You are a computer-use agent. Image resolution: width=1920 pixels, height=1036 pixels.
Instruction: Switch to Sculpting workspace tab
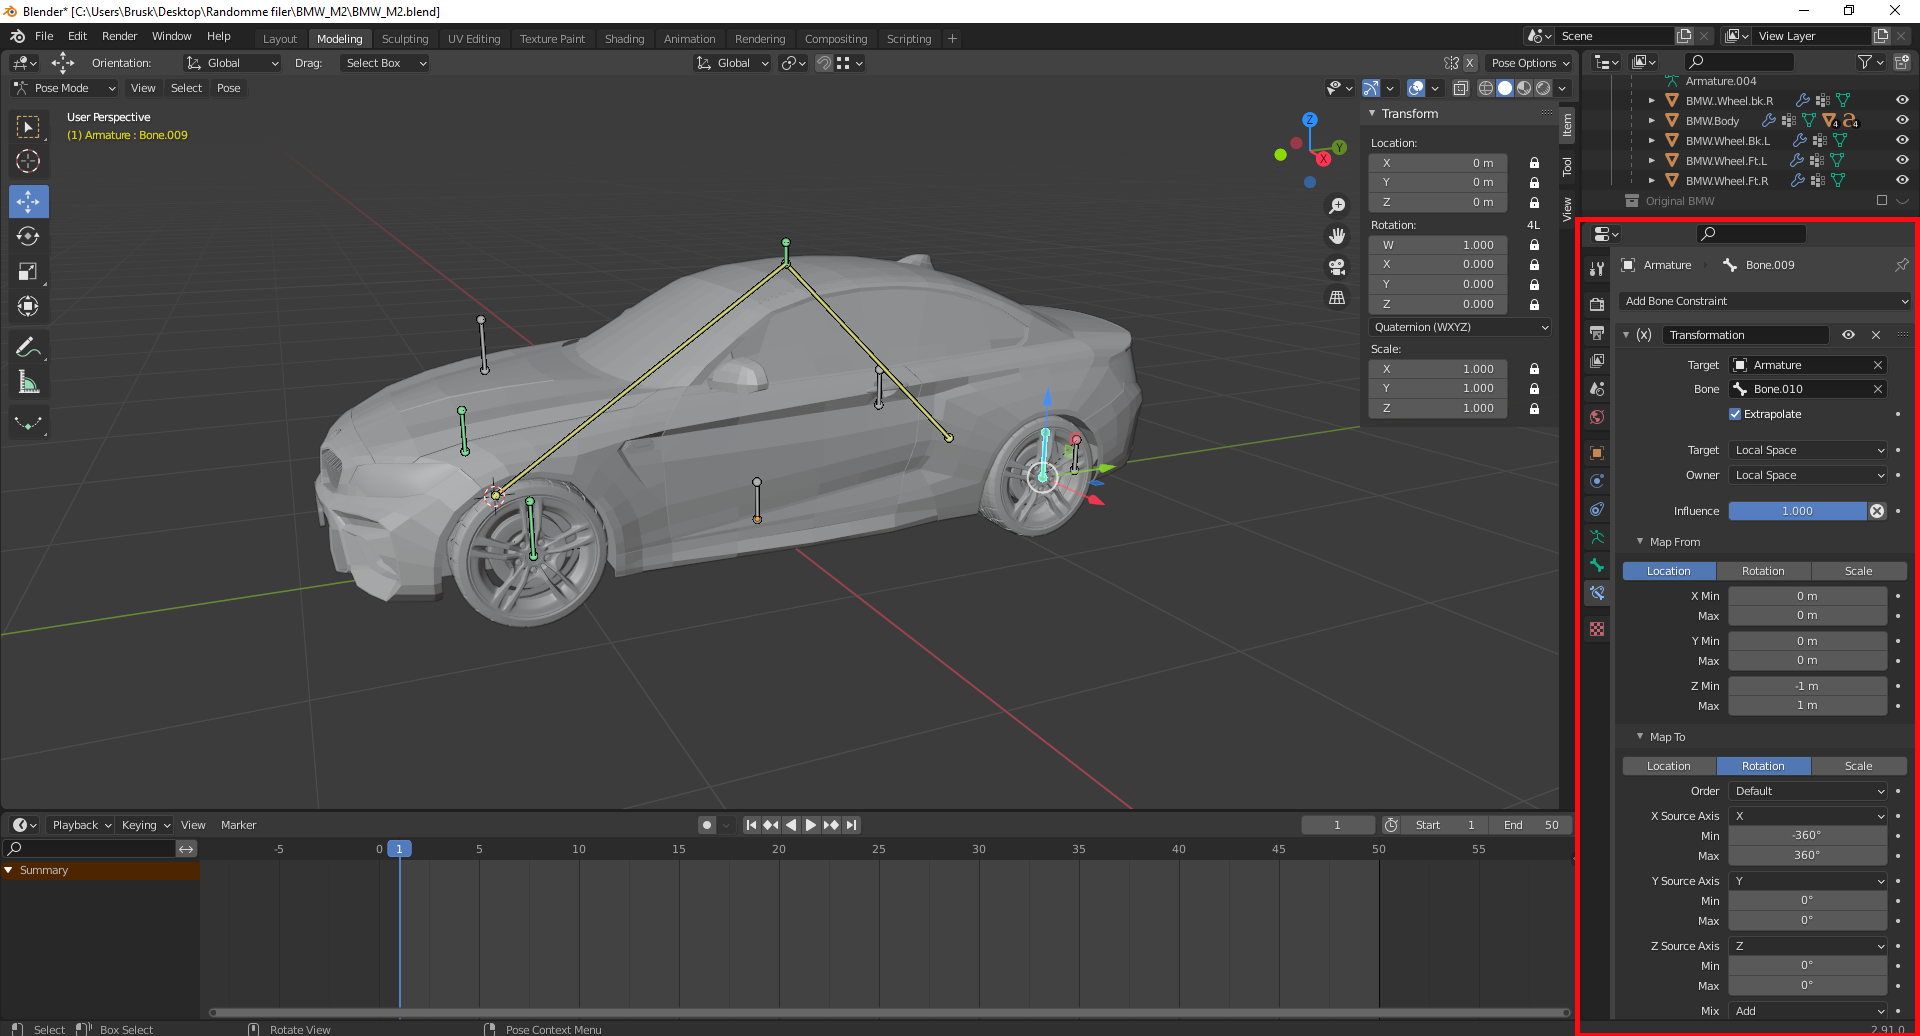point(405,39)
